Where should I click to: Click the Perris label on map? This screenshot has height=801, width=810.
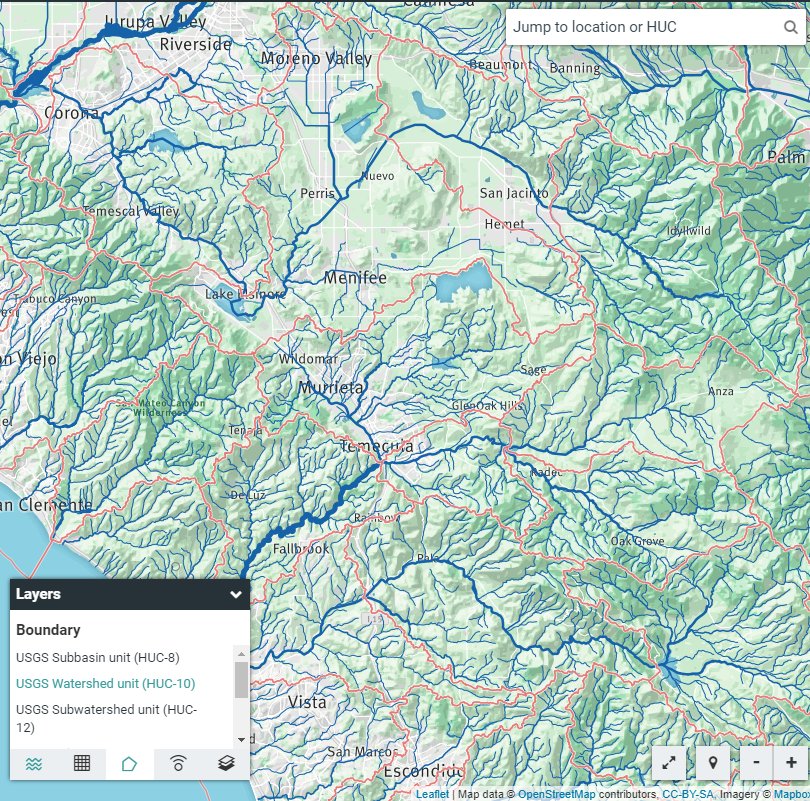coord(317,194)
